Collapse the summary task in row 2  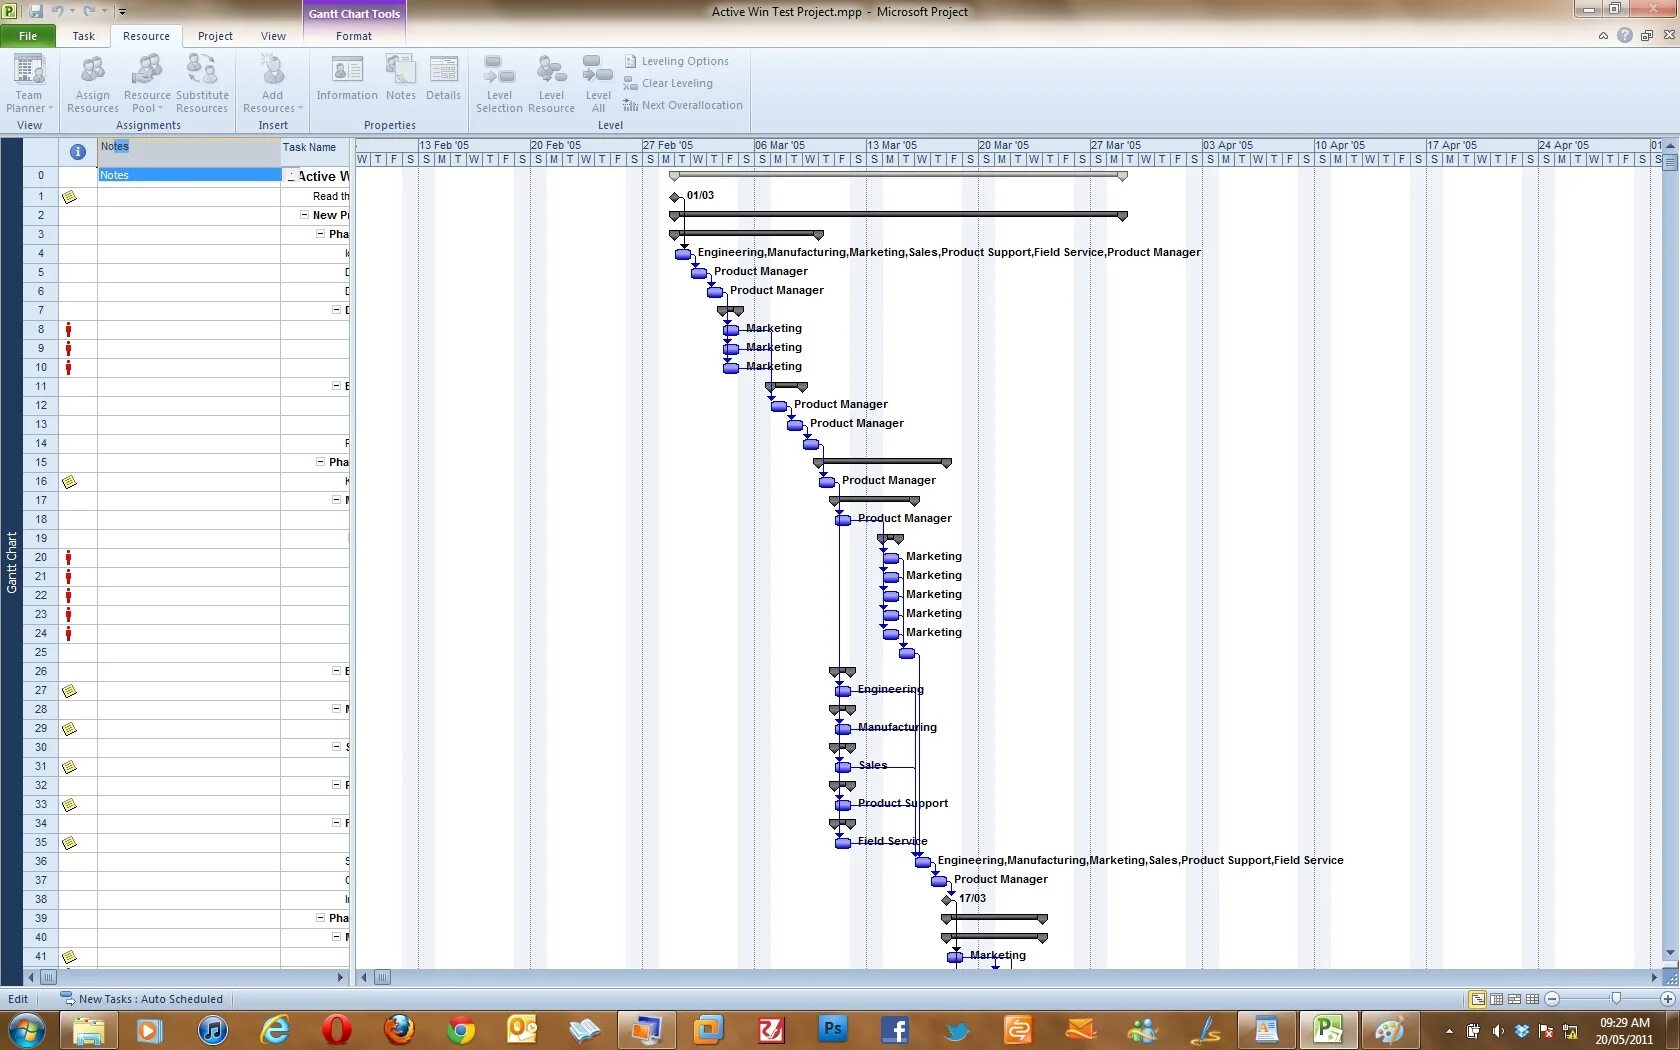pyautogui.click(x=304, y=215)
